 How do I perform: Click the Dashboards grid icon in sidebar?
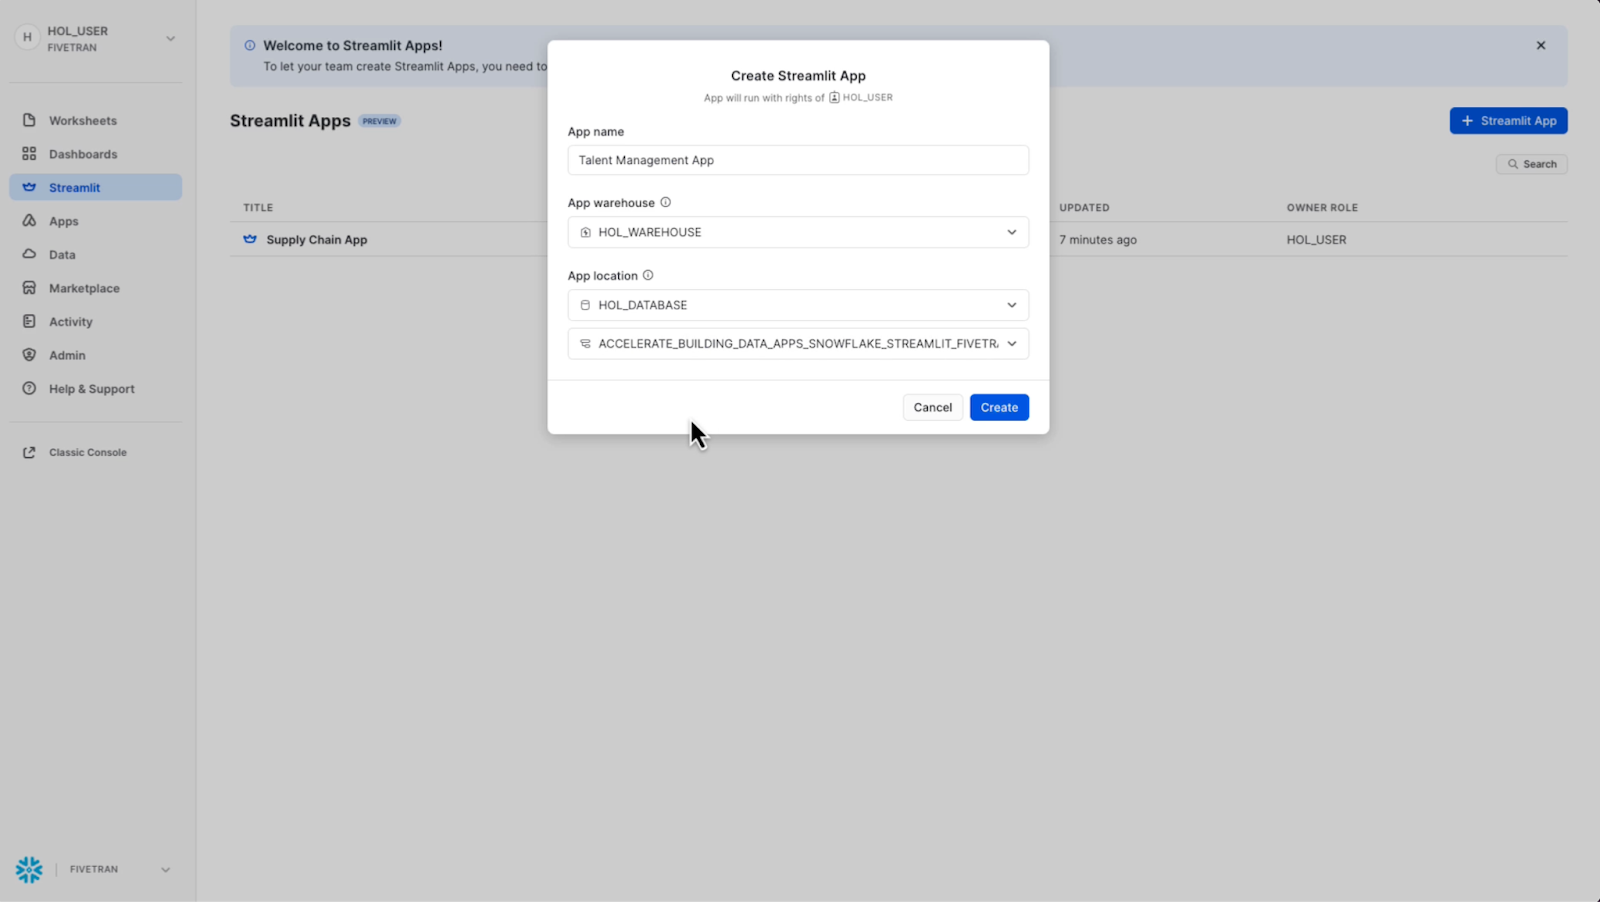pyautogui.click(x=29, y=154)
